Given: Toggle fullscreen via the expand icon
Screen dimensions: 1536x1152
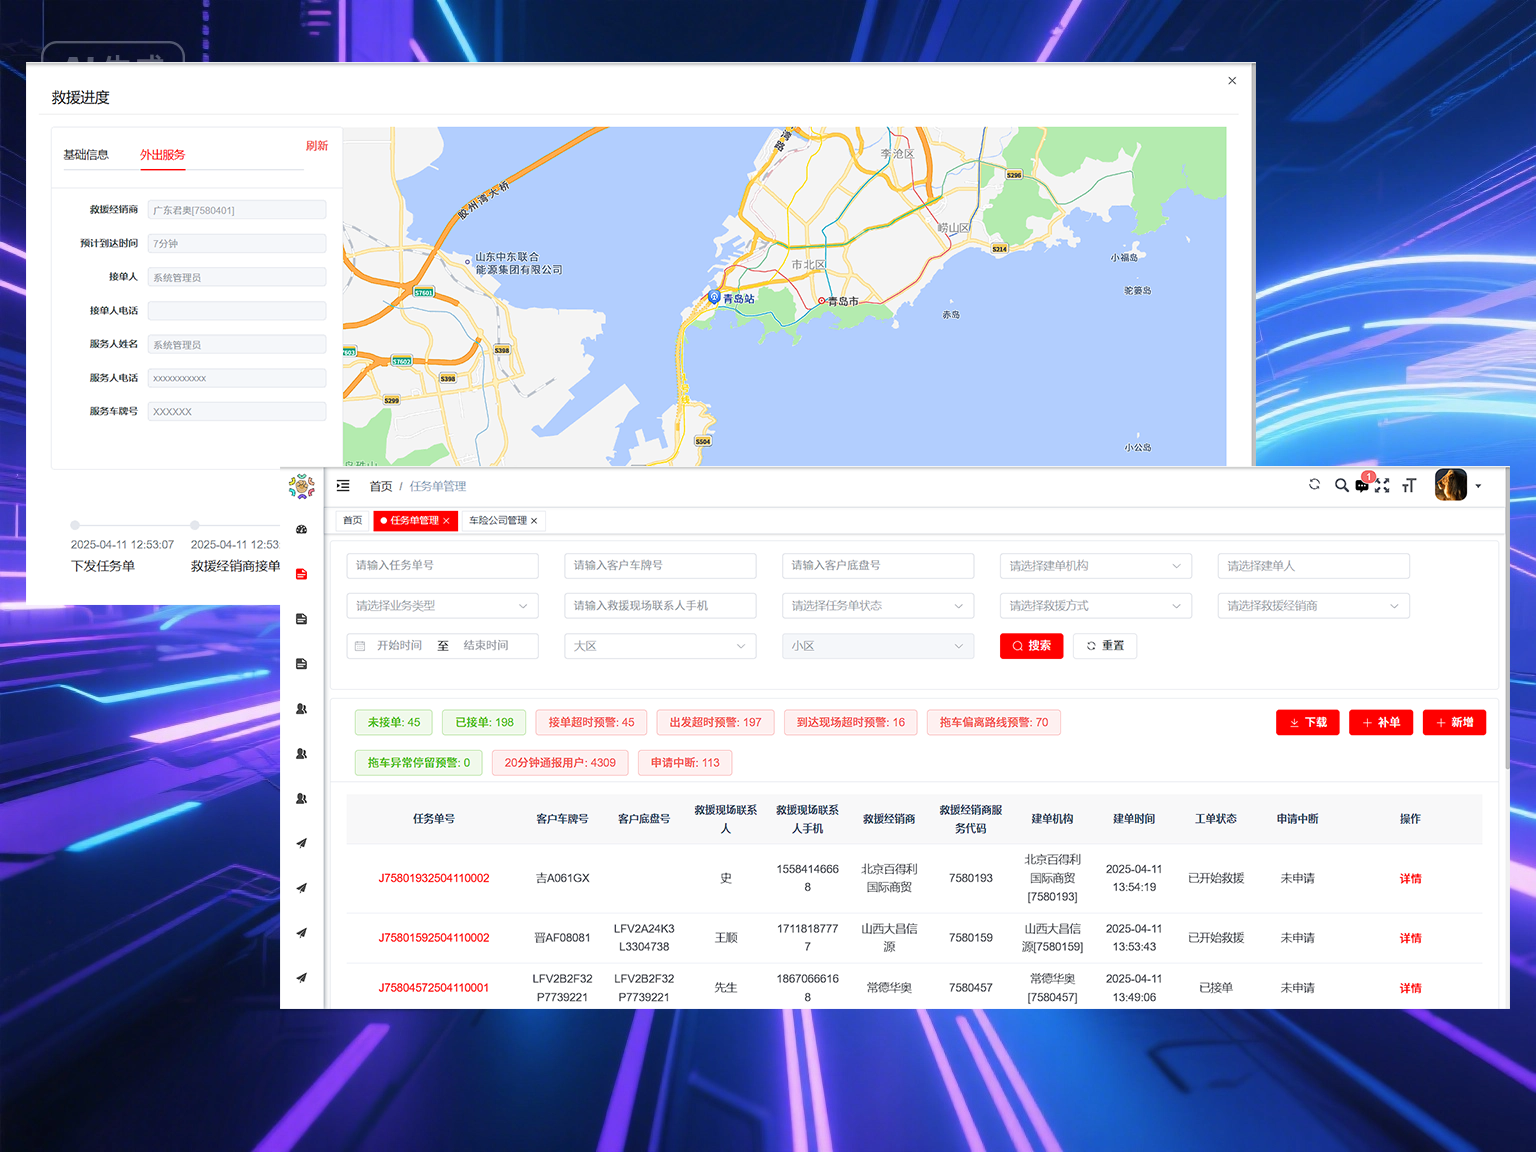Looking at the screenshot, I should tap(1383, 486).
